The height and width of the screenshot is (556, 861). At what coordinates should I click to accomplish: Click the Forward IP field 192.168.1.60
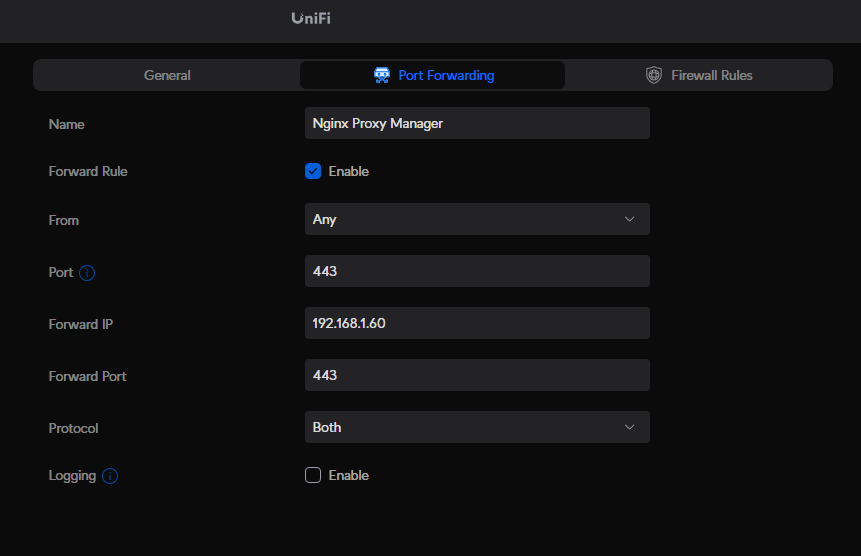[x=477, y=323]
